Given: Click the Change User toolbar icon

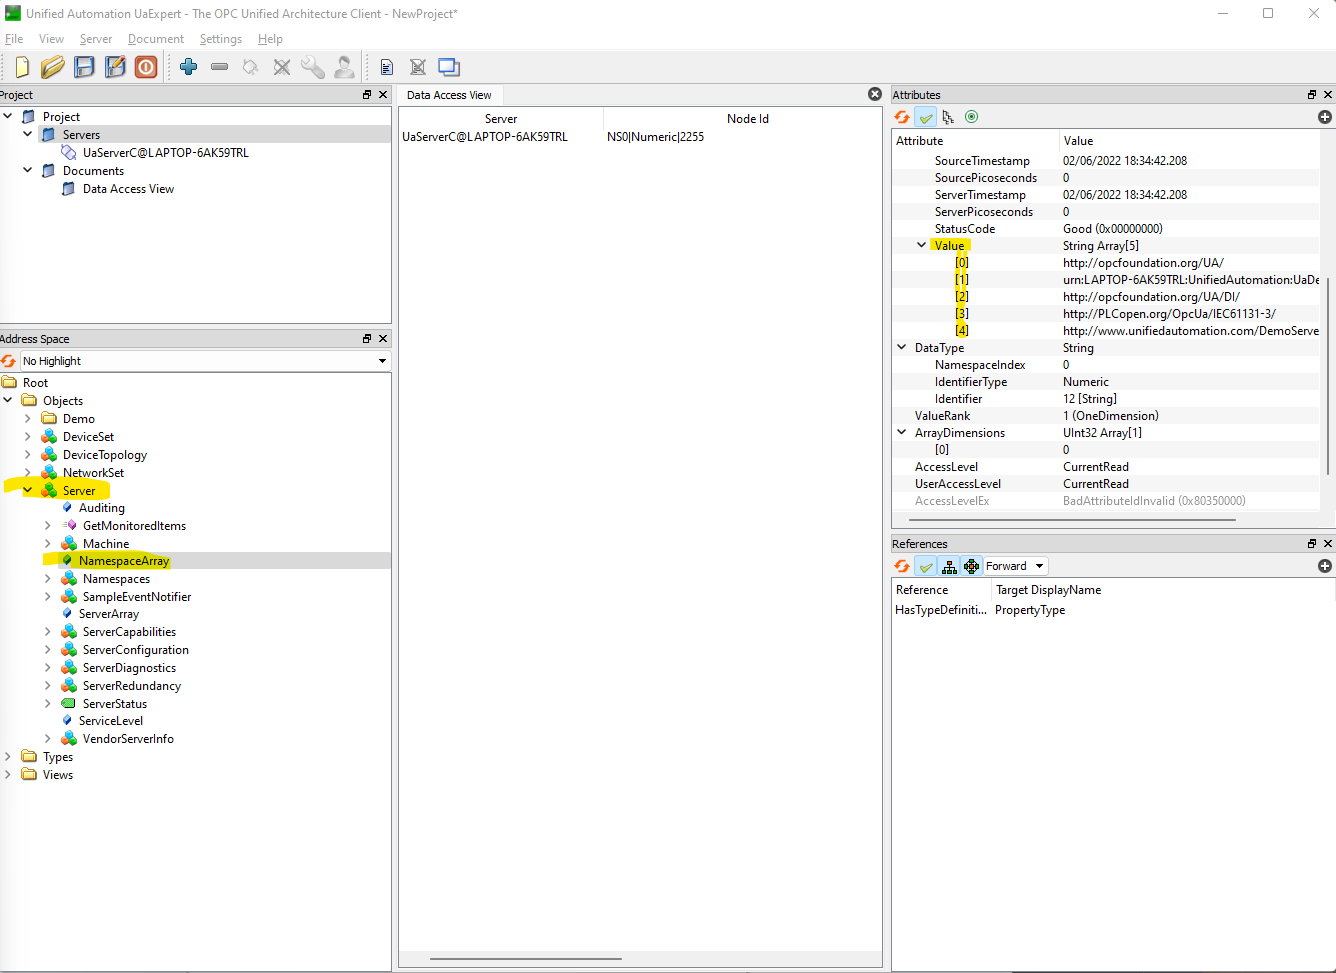Looking at the screenshot, I should click(344, 67).
